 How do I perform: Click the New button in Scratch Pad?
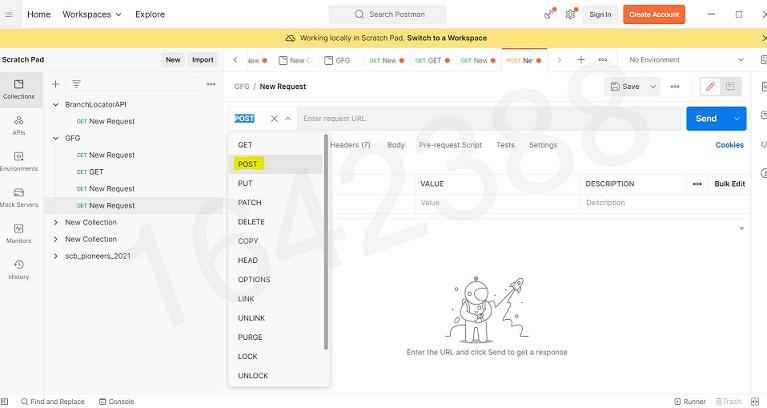pos(173,60)
